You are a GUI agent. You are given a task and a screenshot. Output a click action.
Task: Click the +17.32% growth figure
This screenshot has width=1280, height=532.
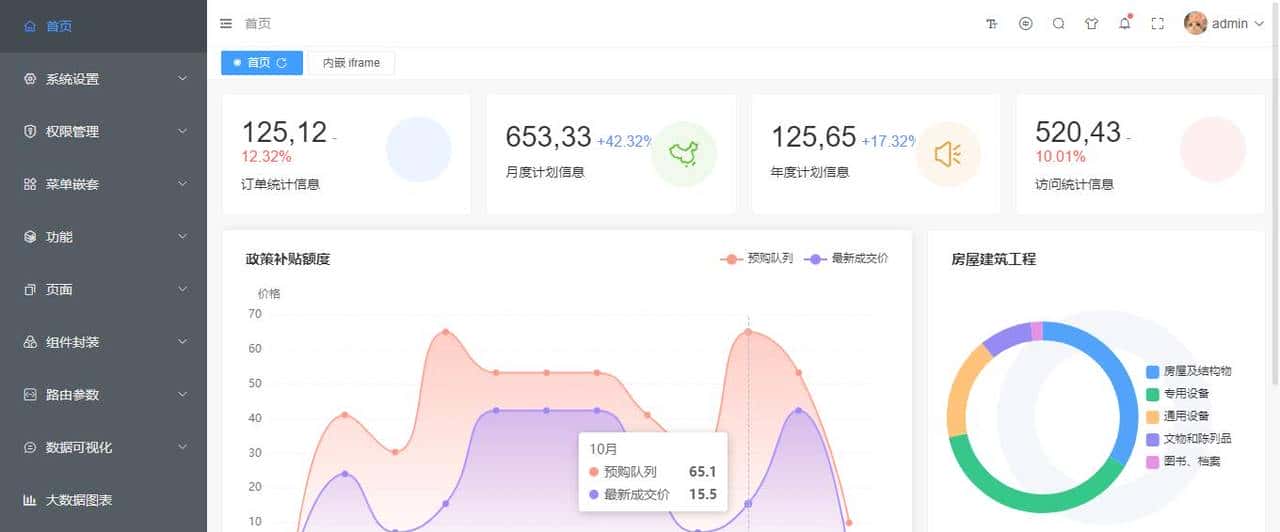click(889, 142)
